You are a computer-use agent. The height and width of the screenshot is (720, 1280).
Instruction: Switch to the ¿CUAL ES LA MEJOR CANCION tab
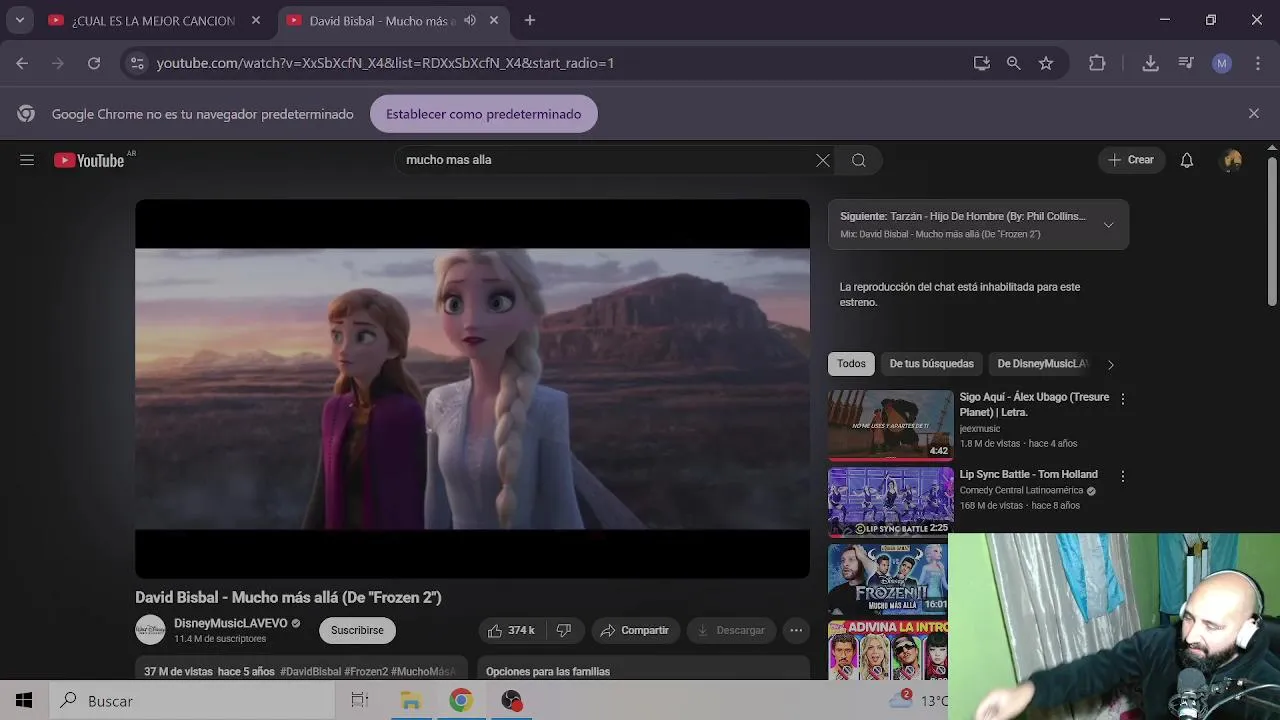point(155,20)
